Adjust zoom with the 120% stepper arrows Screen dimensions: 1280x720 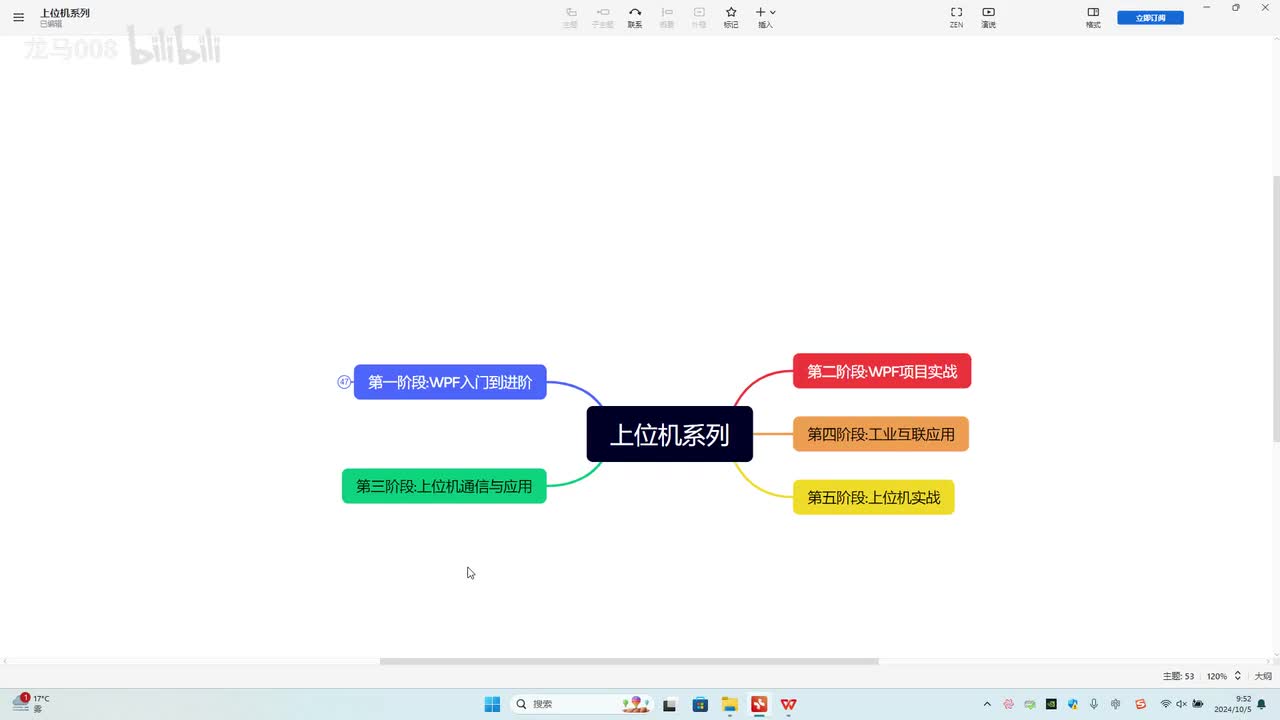click(x=1238, y=676)
